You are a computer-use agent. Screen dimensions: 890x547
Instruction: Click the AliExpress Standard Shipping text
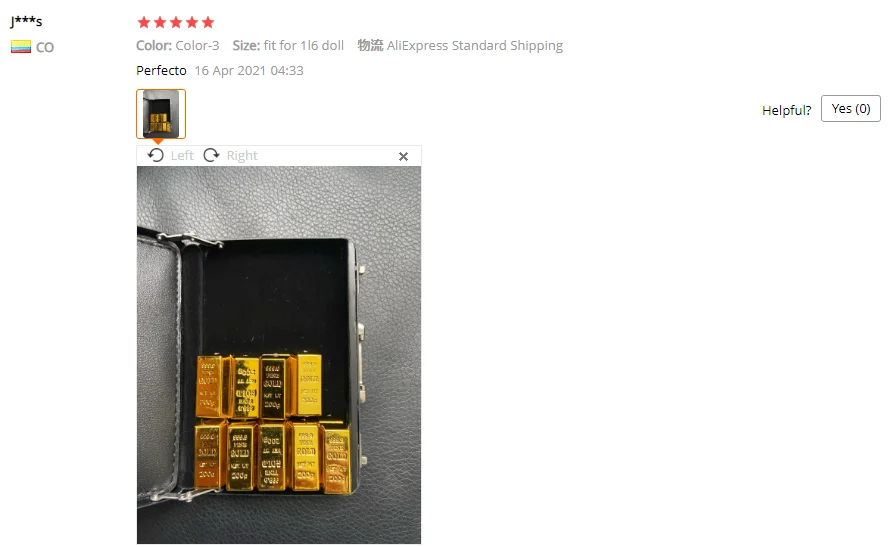(475, 45)
